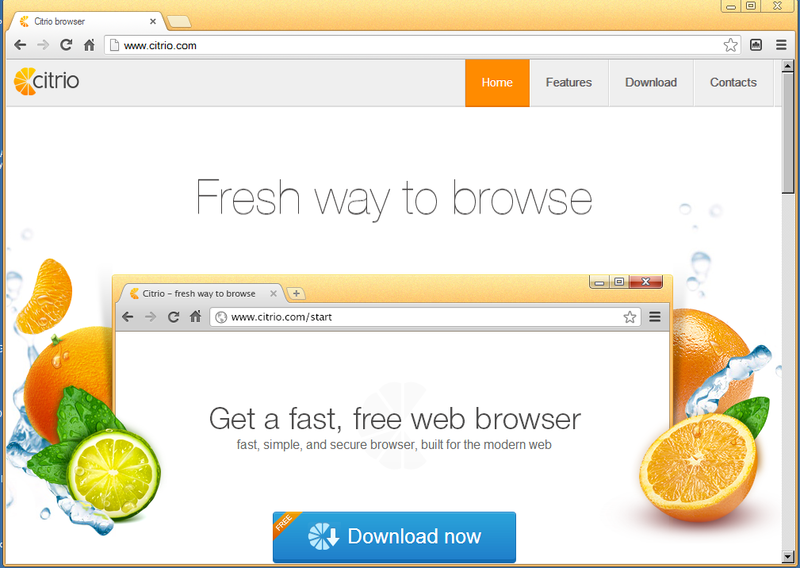Click the browser back arrow
This screenshot has width=800, height=568.
click(20, 45)
